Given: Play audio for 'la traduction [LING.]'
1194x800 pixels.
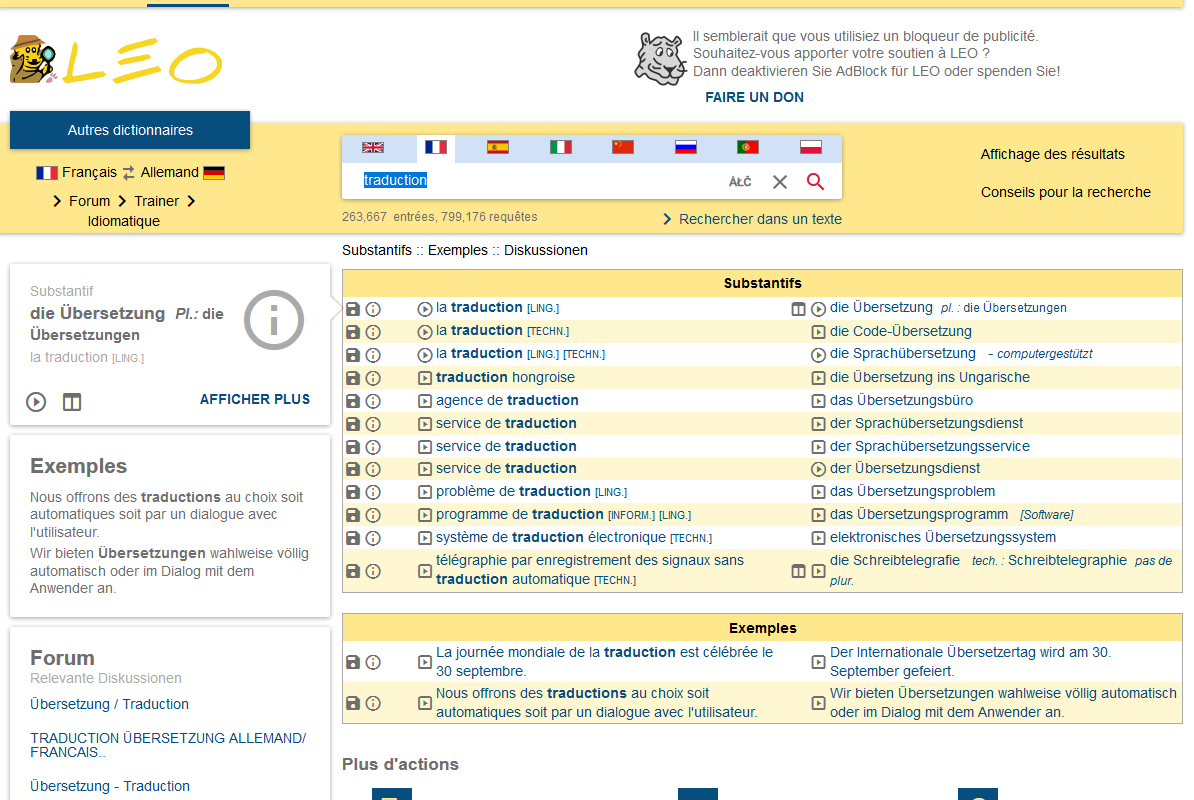Looking at the screenshot, I should coord(425,309).
